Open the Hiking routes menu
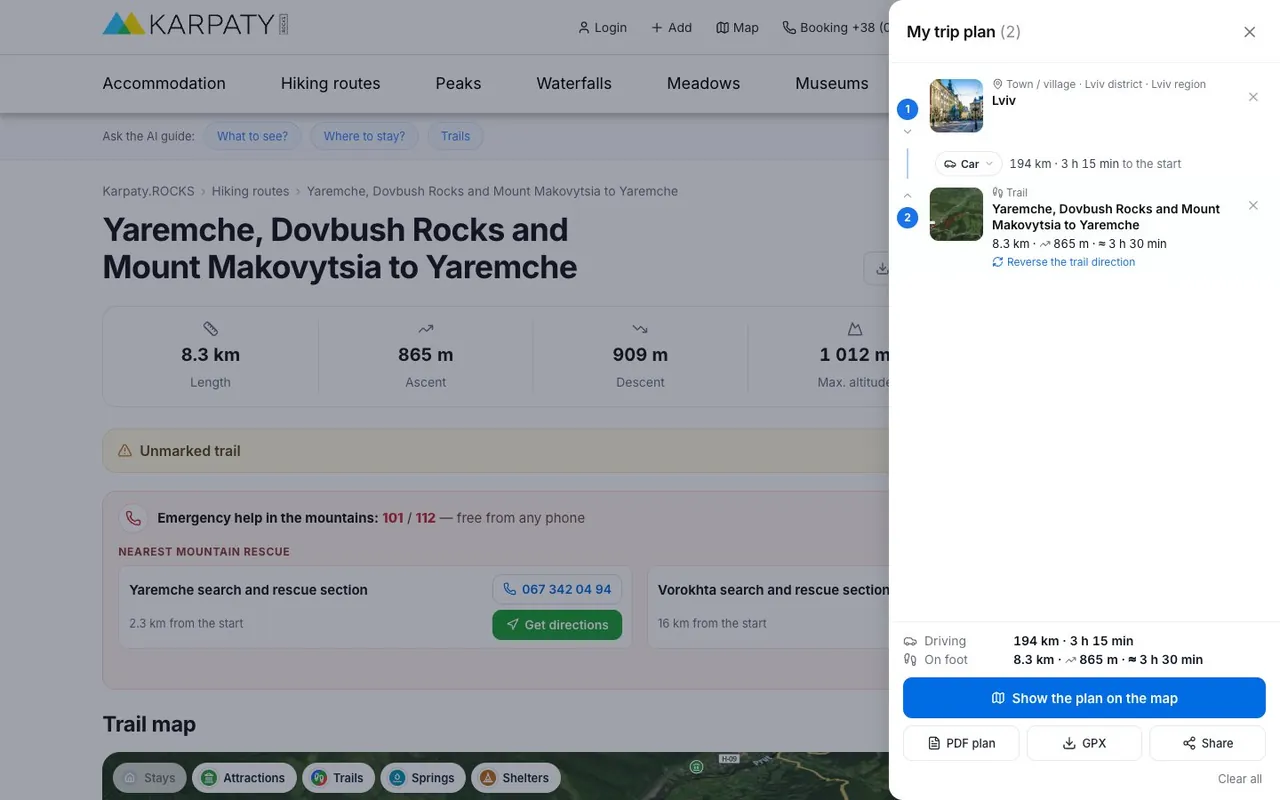This screenshot has width=1280, height=800. click(x=330, y=84)
